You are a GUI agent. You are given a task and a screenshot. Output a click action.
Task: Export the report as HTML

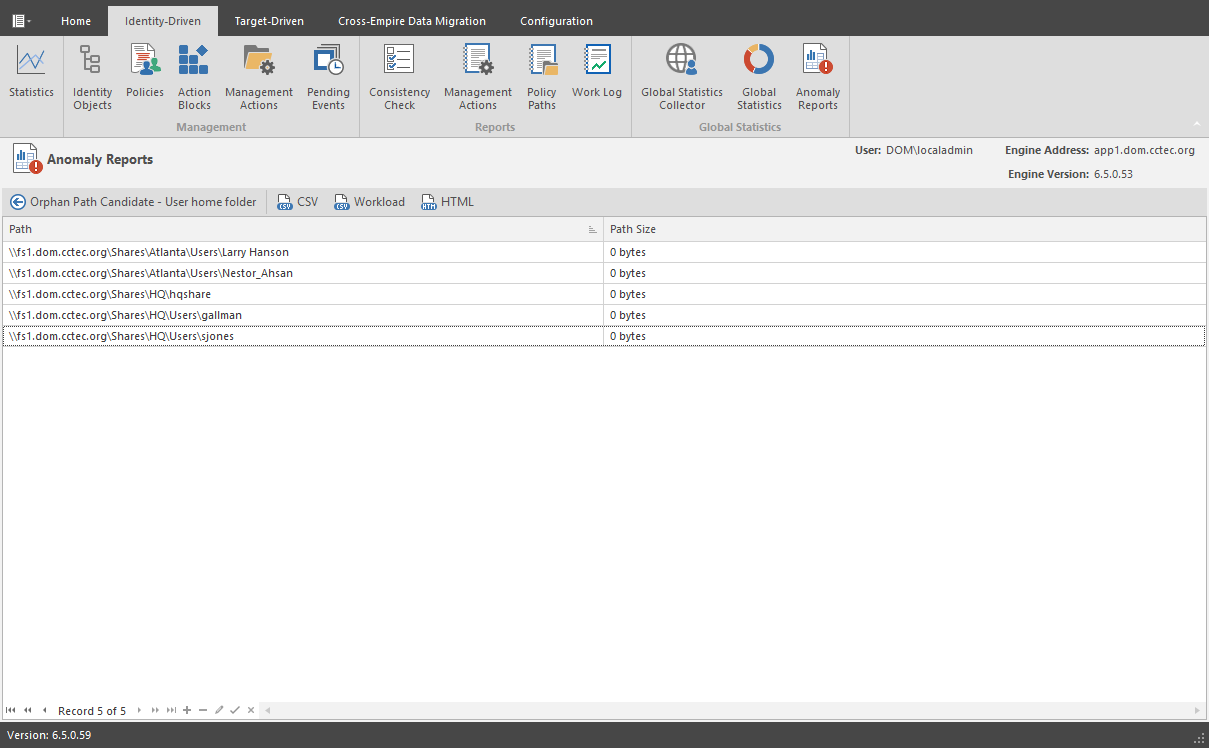click(447, 202)
